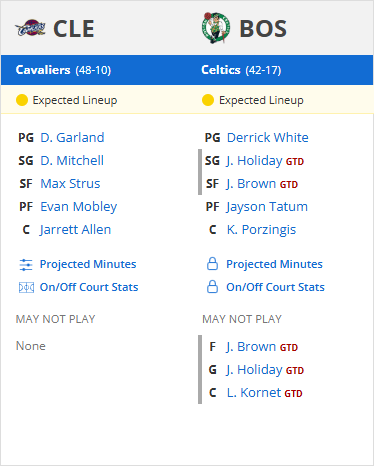Click K. Porzingis in Celtics lineup
Viewport: 374px width, 466px height.
tap(261, 230)
